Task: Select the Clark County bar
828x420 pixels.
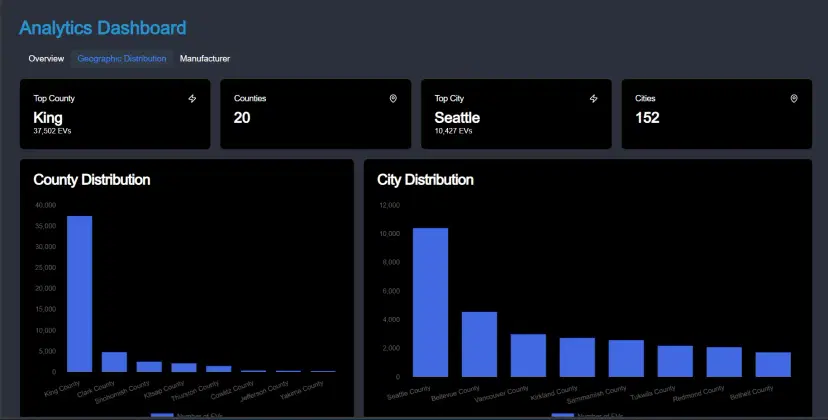Action: pyautogui.click(x=115, y=362)
